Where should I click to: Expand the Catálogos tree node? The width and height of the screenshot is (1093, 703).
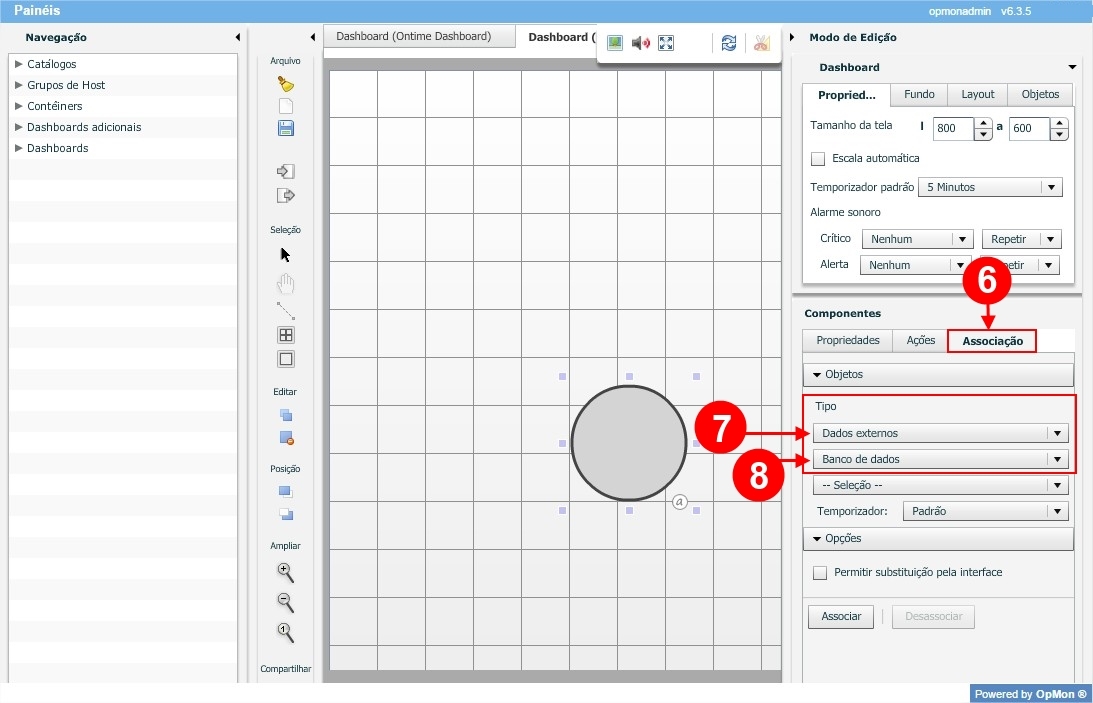pos(19,64)
